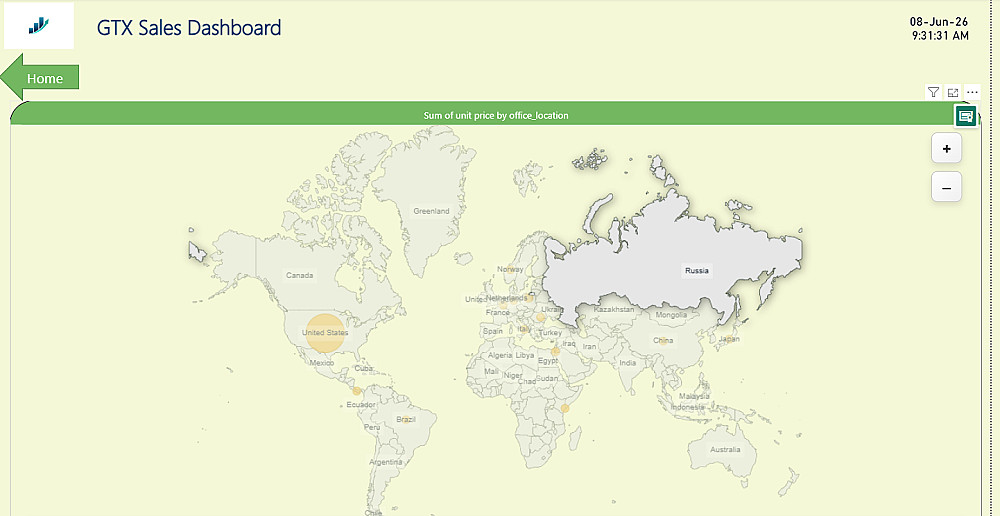Go back using the green Home arrow
1000x516 pixels.
point(40,77)
